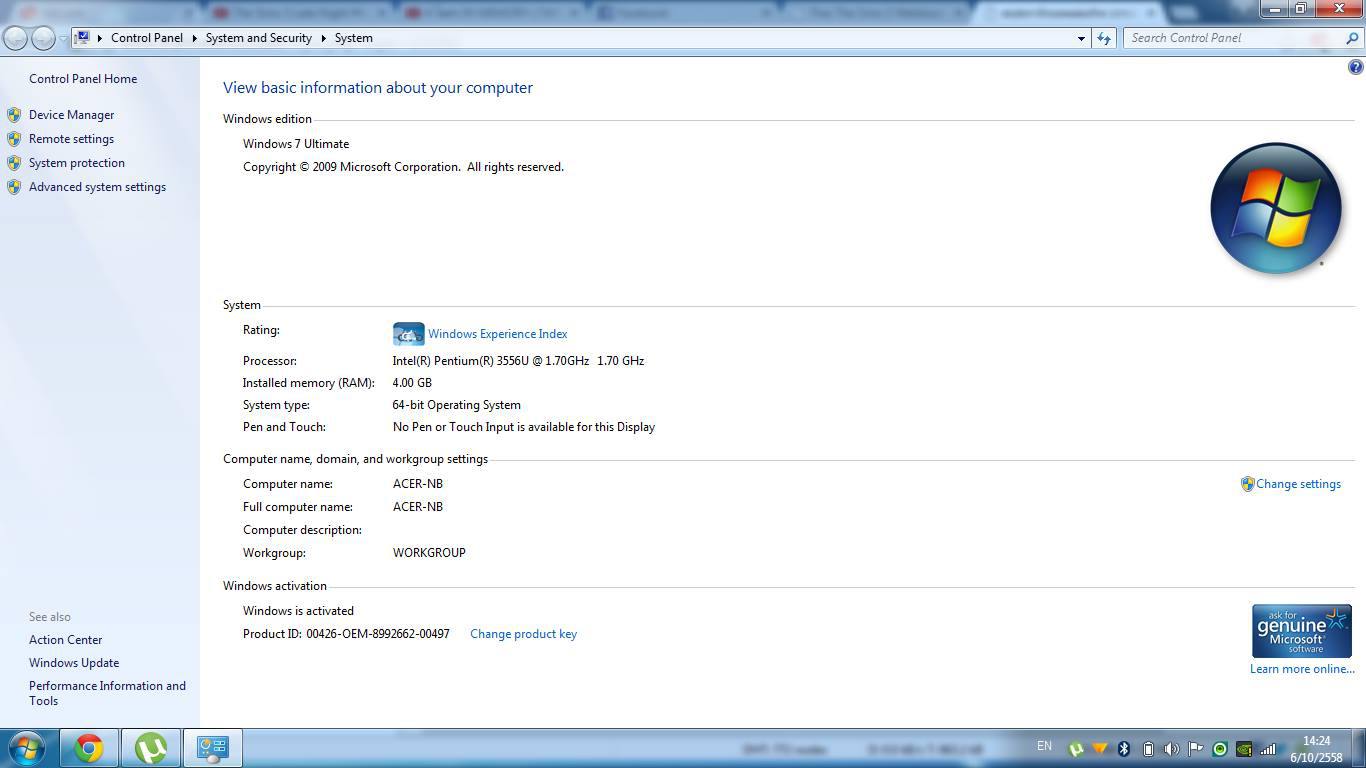This screenshot has width=1366, height=768.
Task: Open Learn more online link
Action: tap(1302, 669)
